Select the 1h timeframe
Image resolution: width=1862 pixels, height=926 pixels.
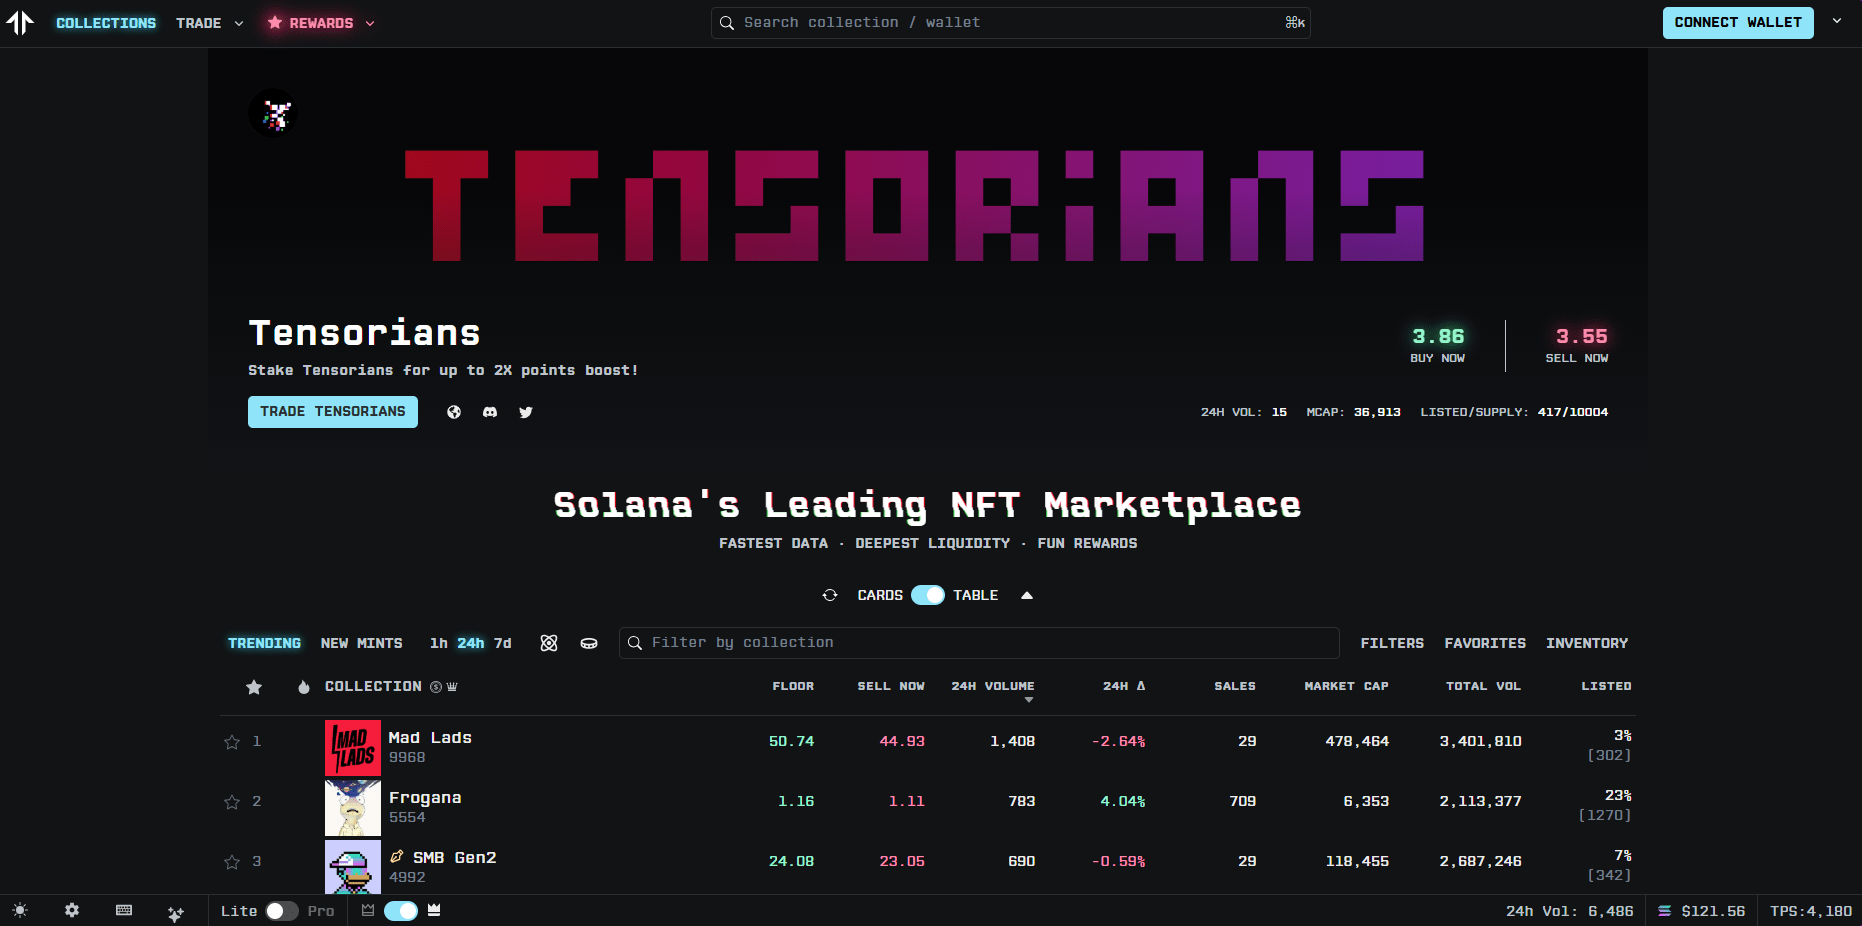pos(438,643)
